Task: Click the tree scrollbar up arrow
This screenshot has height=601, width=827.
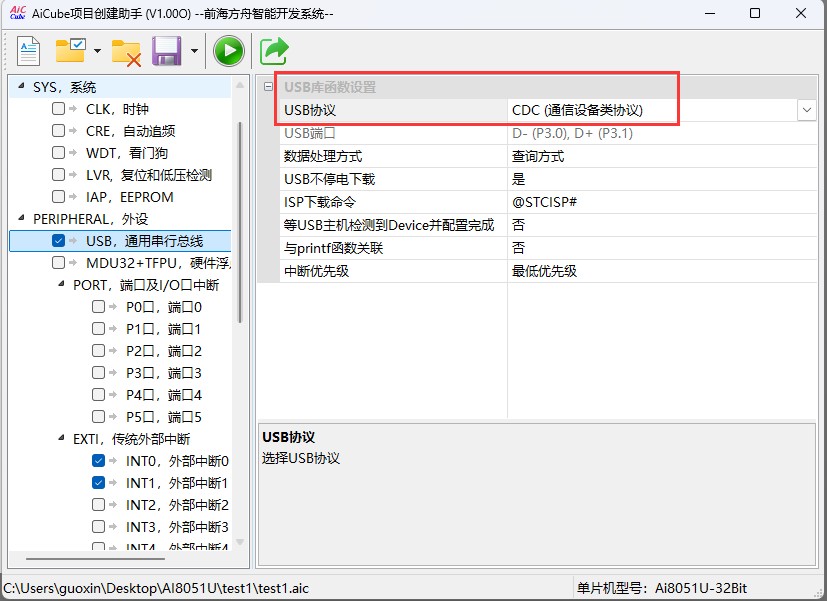Action: 240,85
